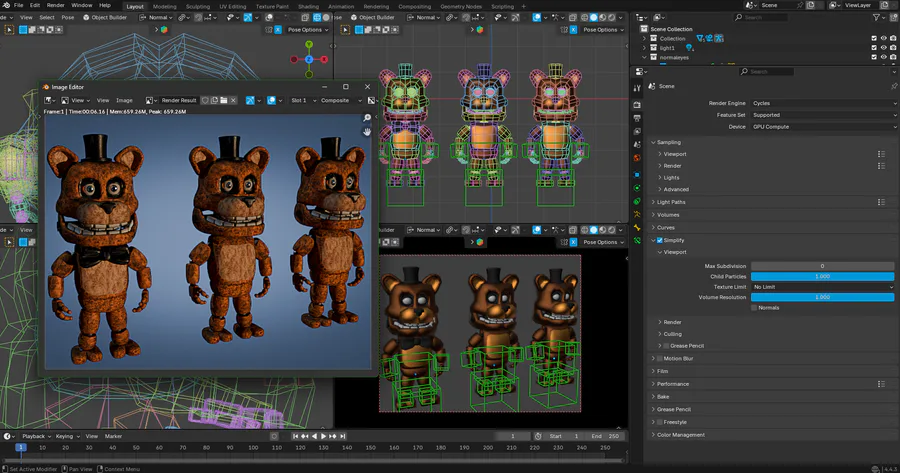Image resolution: width=900 pixels, height=473 pixels.
Task: Switch to the Geometry Nodes workspace tab
Action: [x=461, y=7]
